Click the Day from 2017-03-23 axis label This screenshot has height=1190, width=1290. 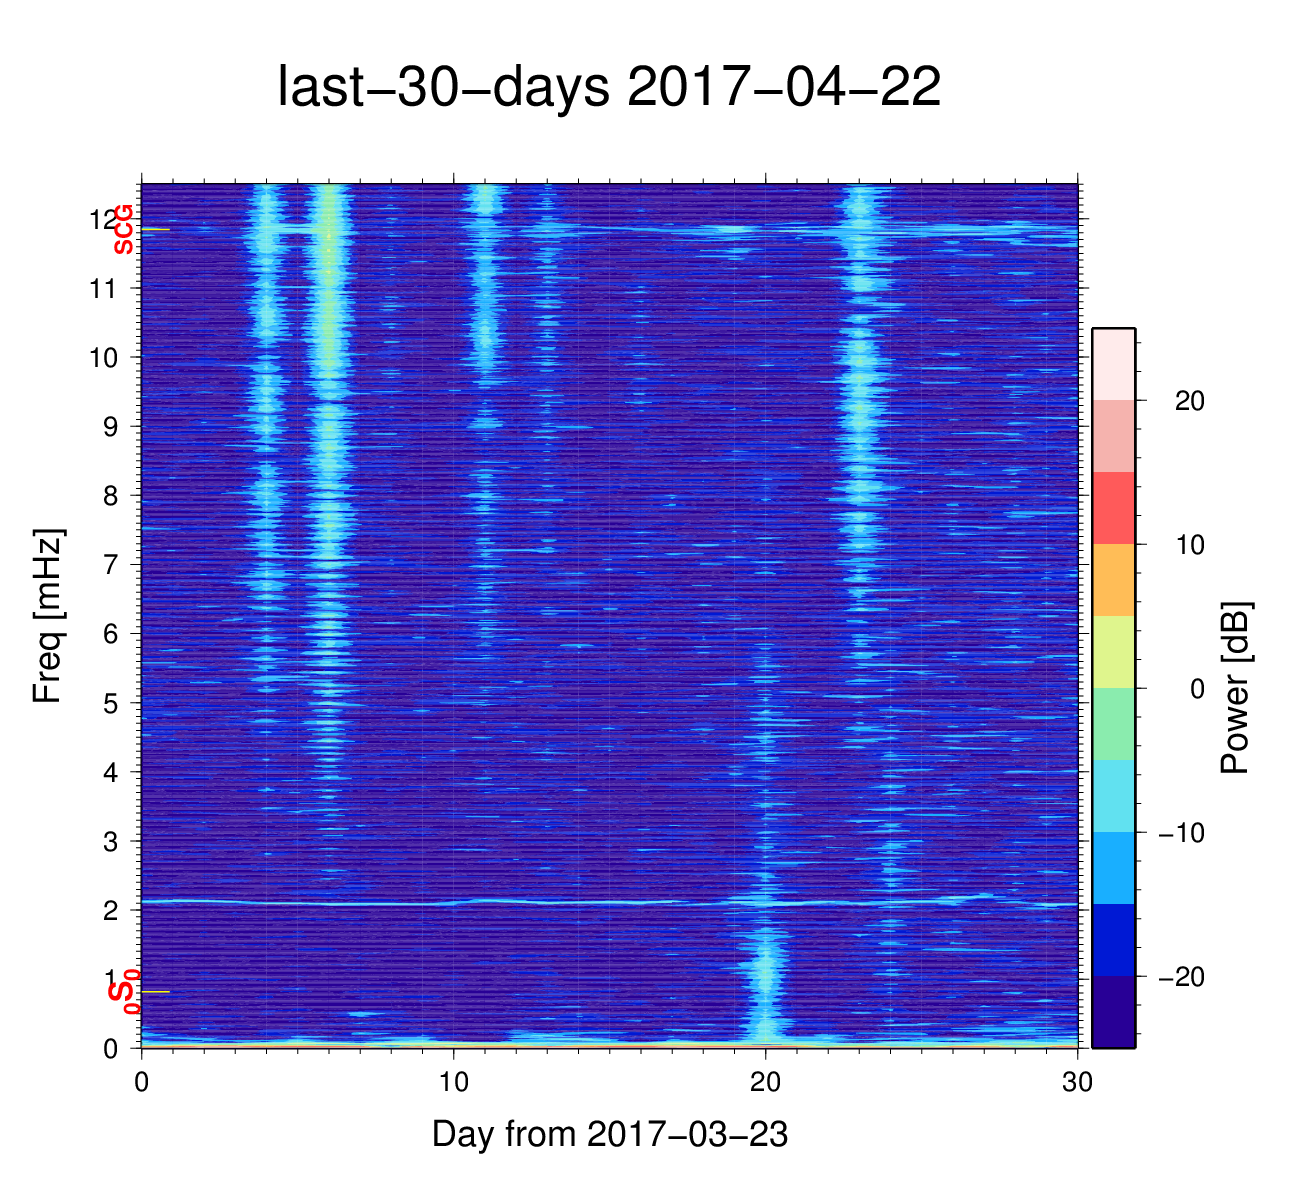tap(609, 1134)
